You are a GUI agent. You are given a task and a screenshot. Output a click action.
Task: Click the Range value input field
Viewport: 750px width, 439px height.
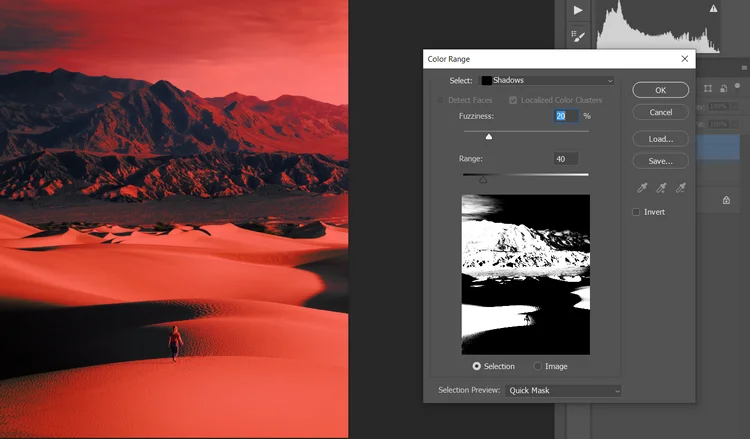point(565,159)
